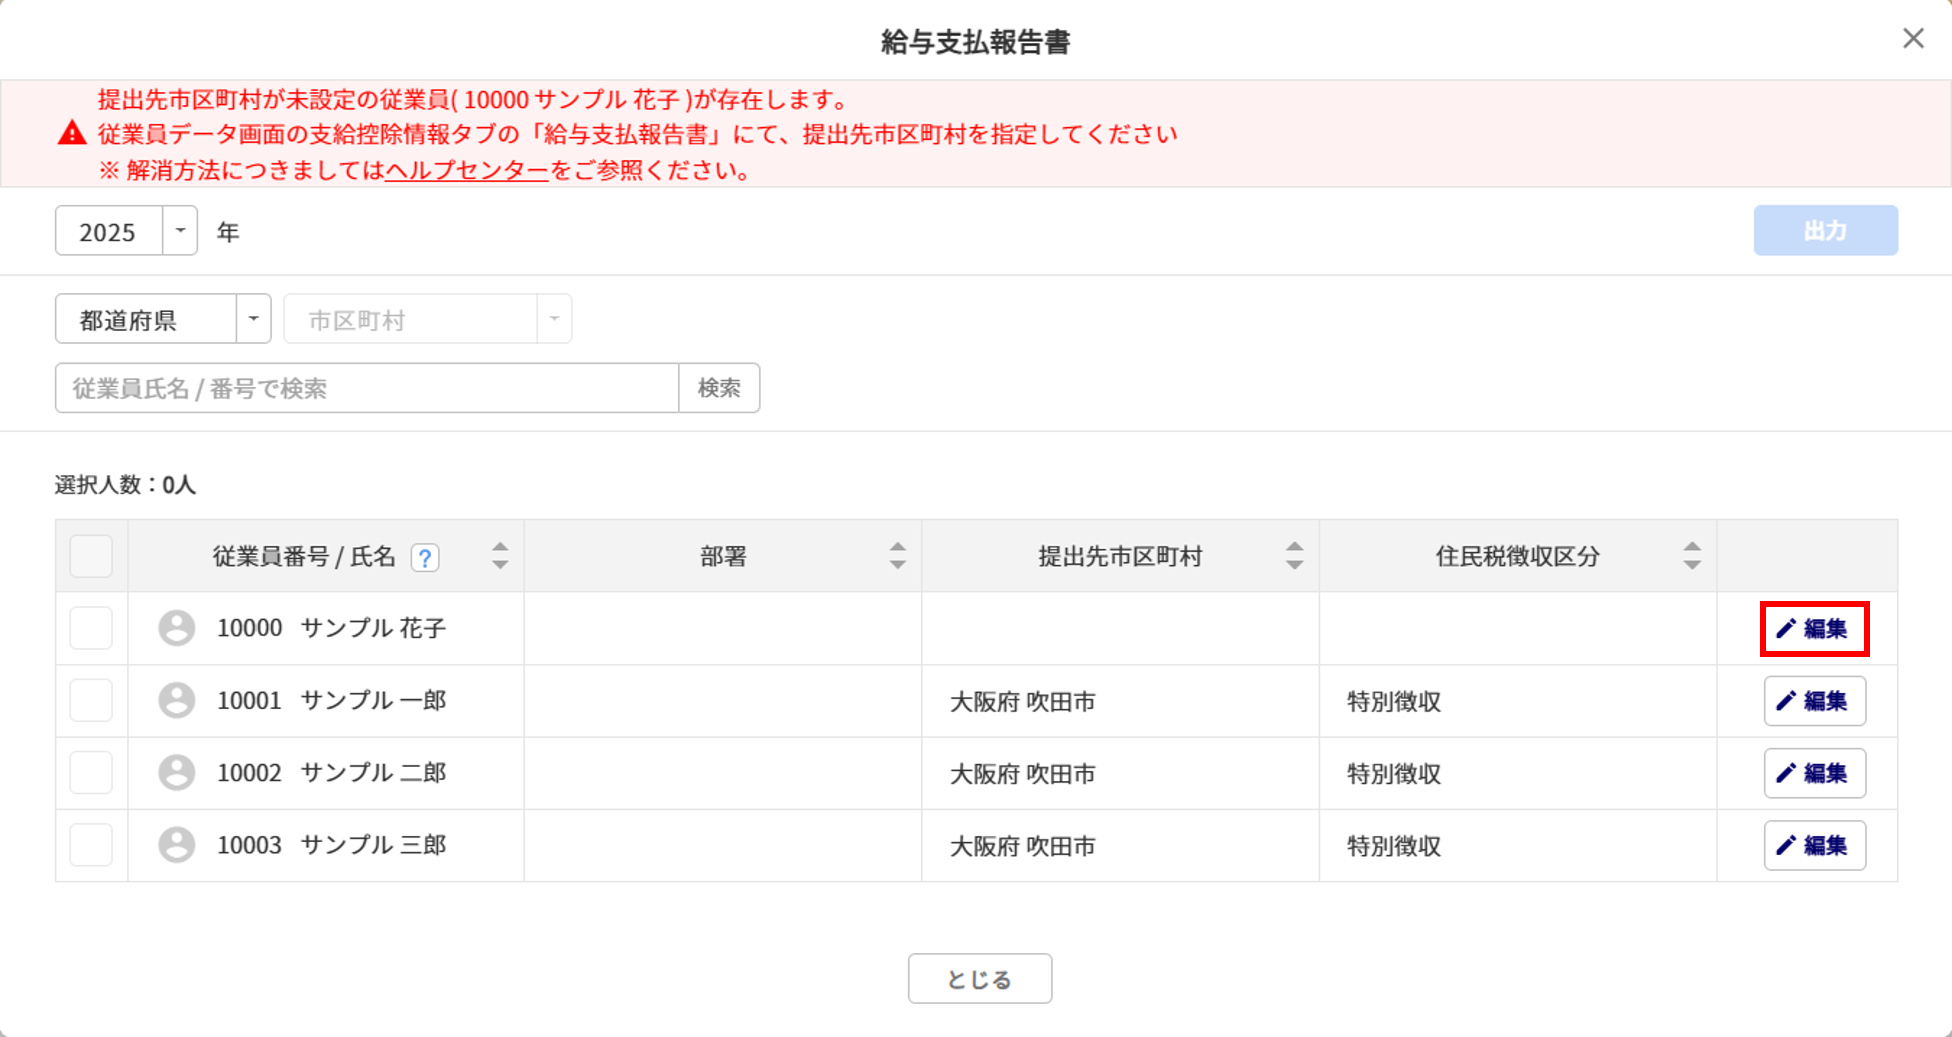Open the ヘルプセンター link

467,170
